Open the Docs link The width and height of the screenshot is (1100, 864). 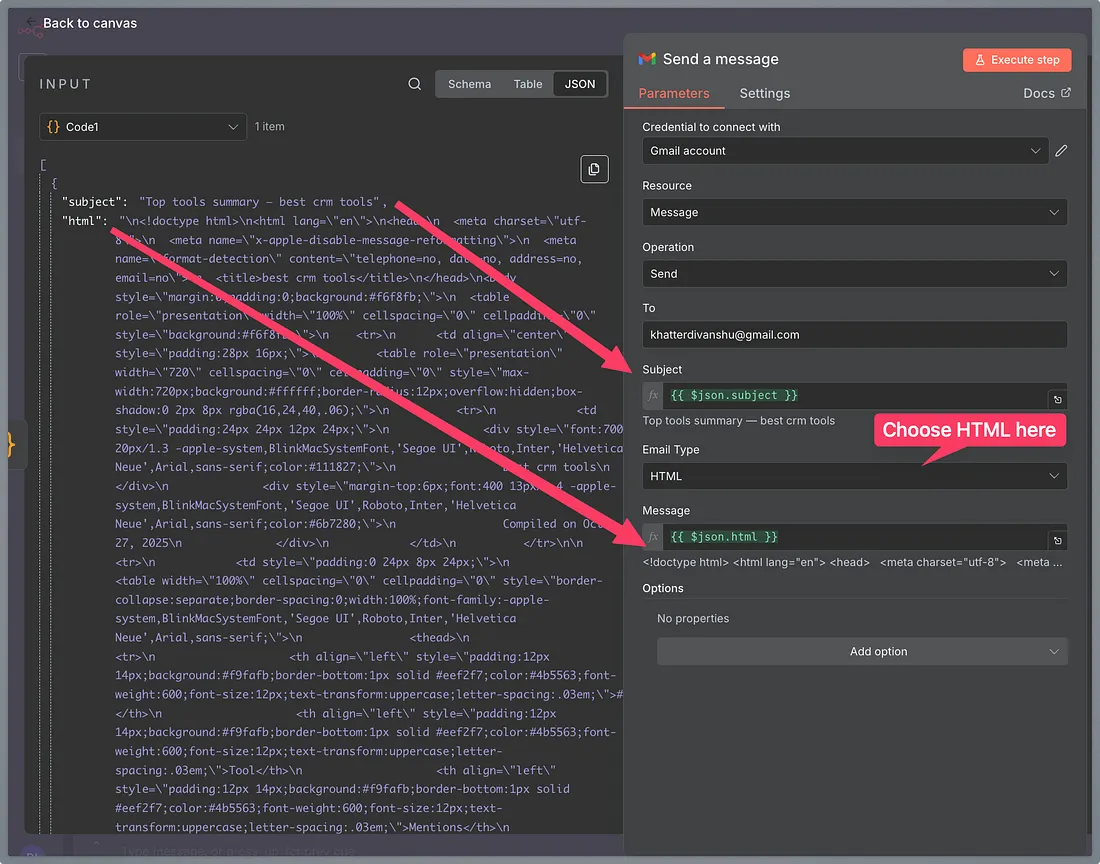click(x=1046, y=93)
